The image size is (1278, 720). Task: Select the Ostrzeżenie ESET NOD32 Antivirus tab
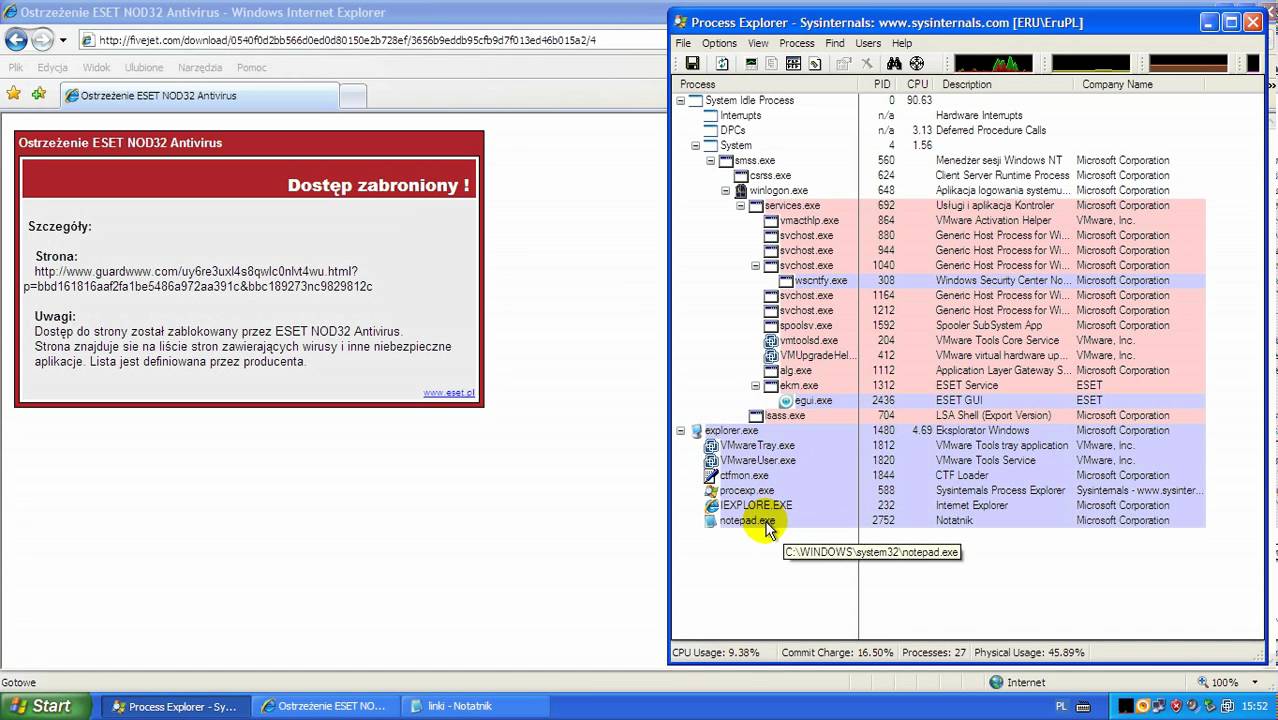(x=198, y=96)
